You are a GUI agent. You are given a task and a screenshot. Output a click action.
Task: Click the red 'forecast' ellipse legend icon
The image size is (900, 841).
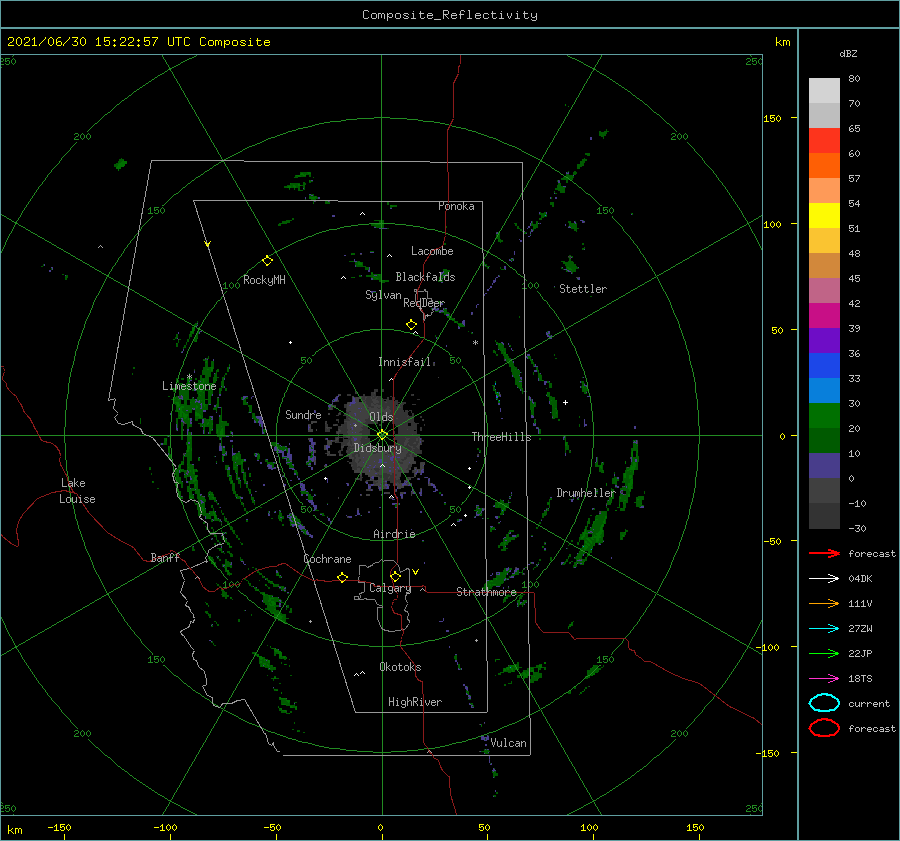(x=824, y=728)
